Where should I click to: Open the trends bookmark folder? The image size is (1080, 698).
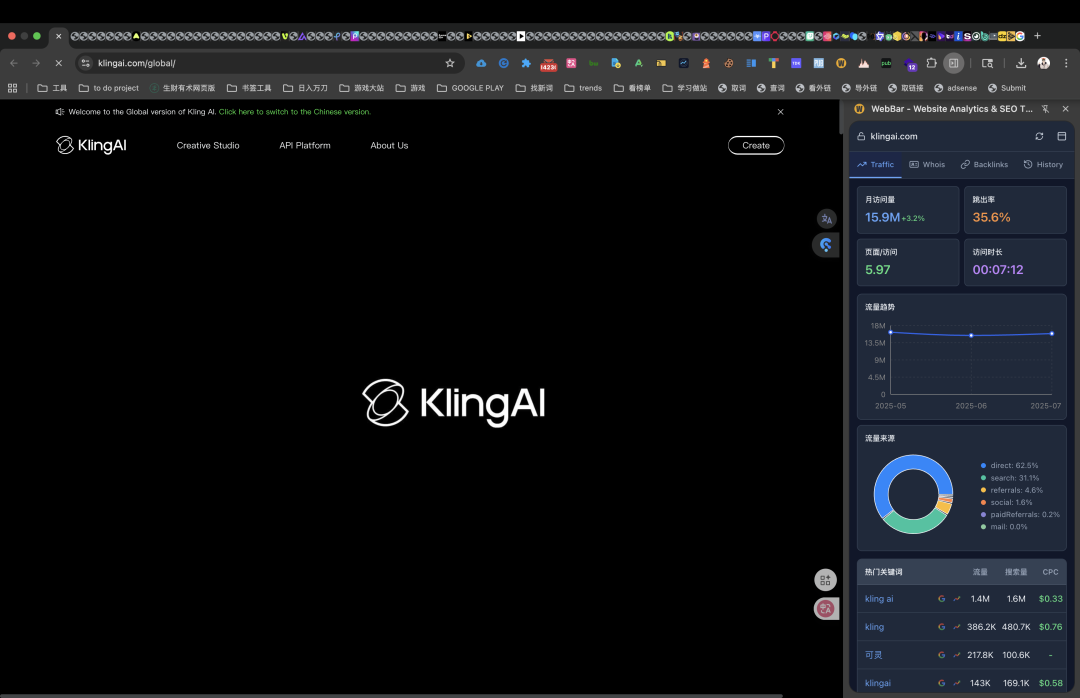[x=583, y=88]
